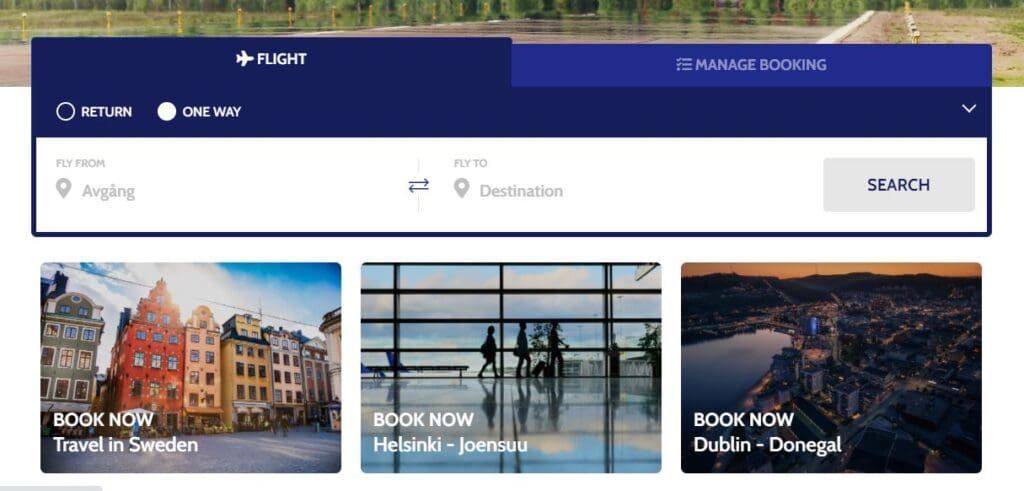
Task: Switch to the Manage Booking tab
Action: click(x=752, y=65)
